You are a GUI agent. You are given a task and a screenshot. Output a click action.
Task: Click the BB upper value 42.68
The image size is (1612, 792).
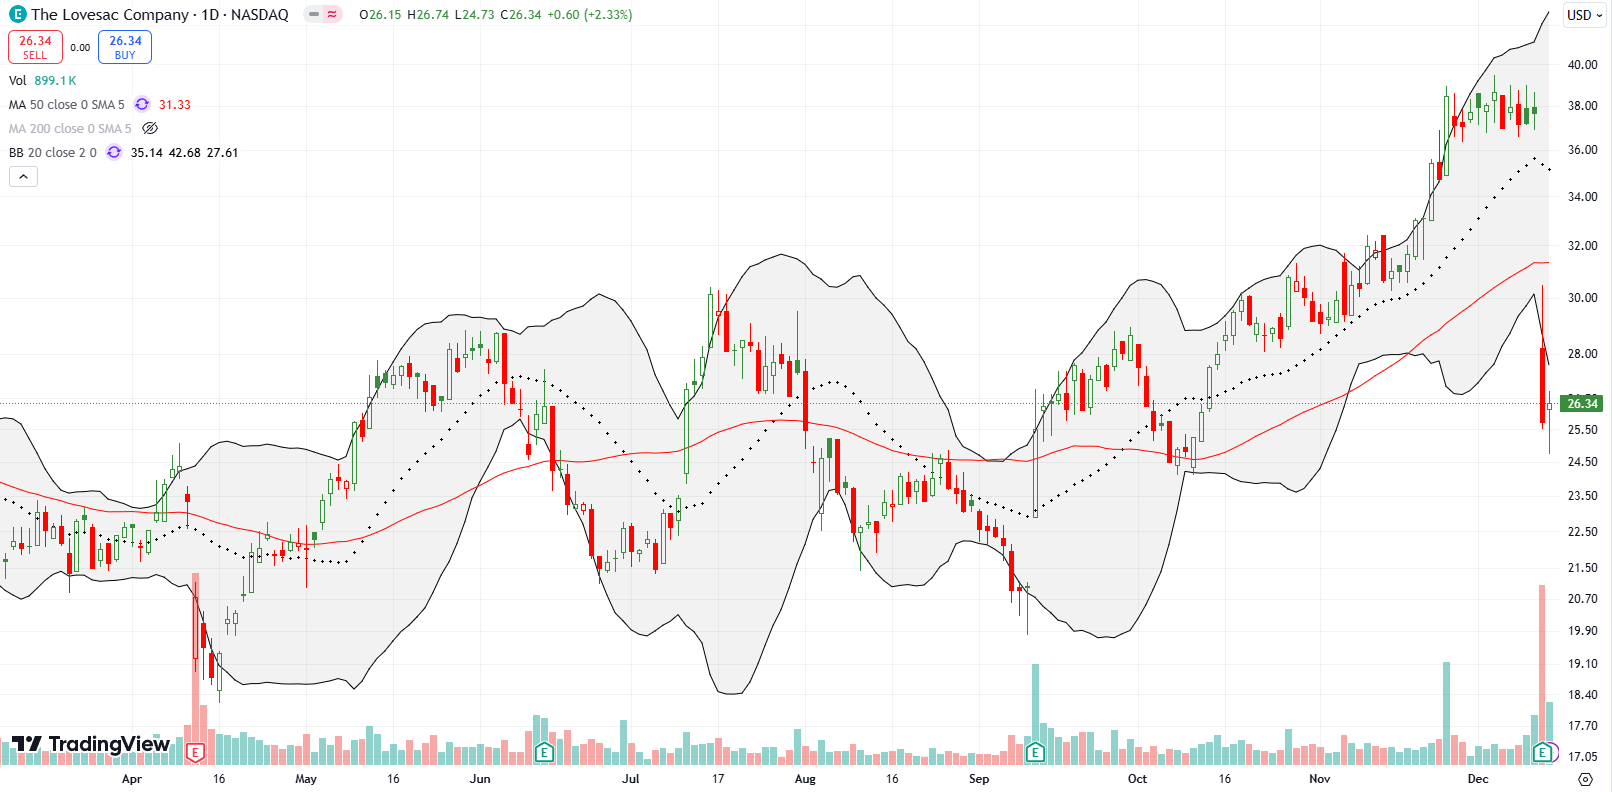tap(184, 152)
